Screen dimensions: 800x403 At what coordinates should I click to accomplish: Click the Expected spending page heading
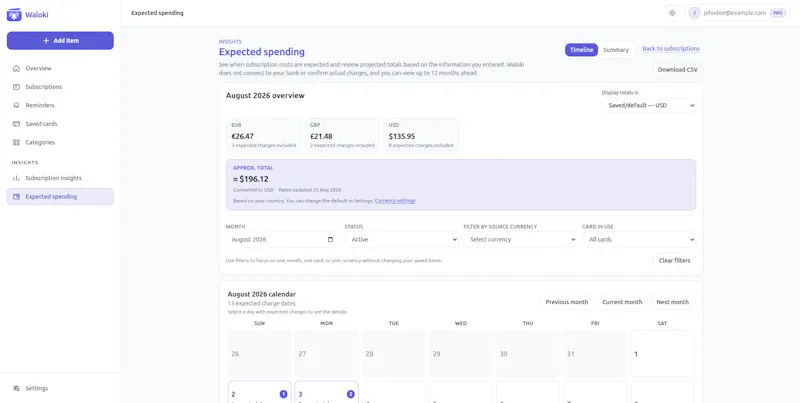[x=262, y=52]
